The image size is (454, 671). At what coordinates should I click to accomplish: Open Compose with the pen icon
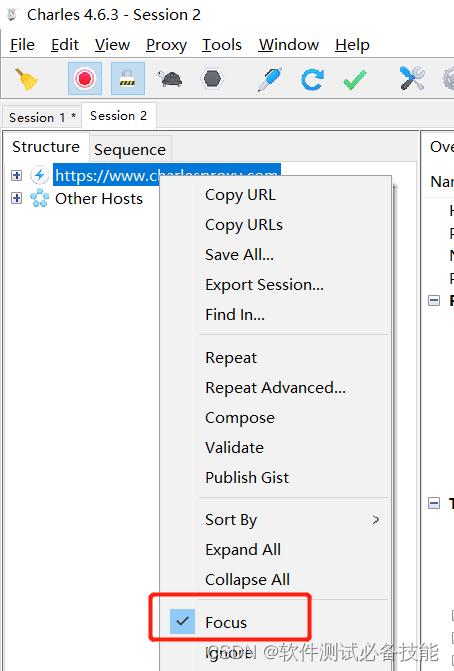[270, 79]
